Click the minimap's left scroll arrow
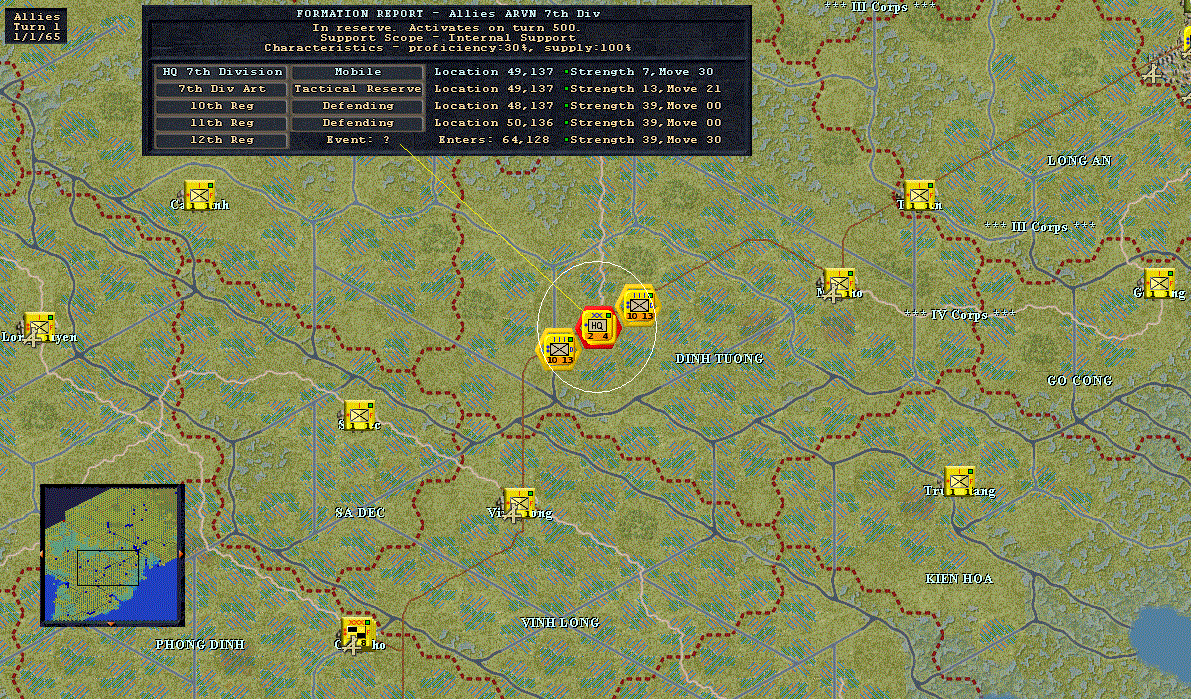 (x=43, y=555)
